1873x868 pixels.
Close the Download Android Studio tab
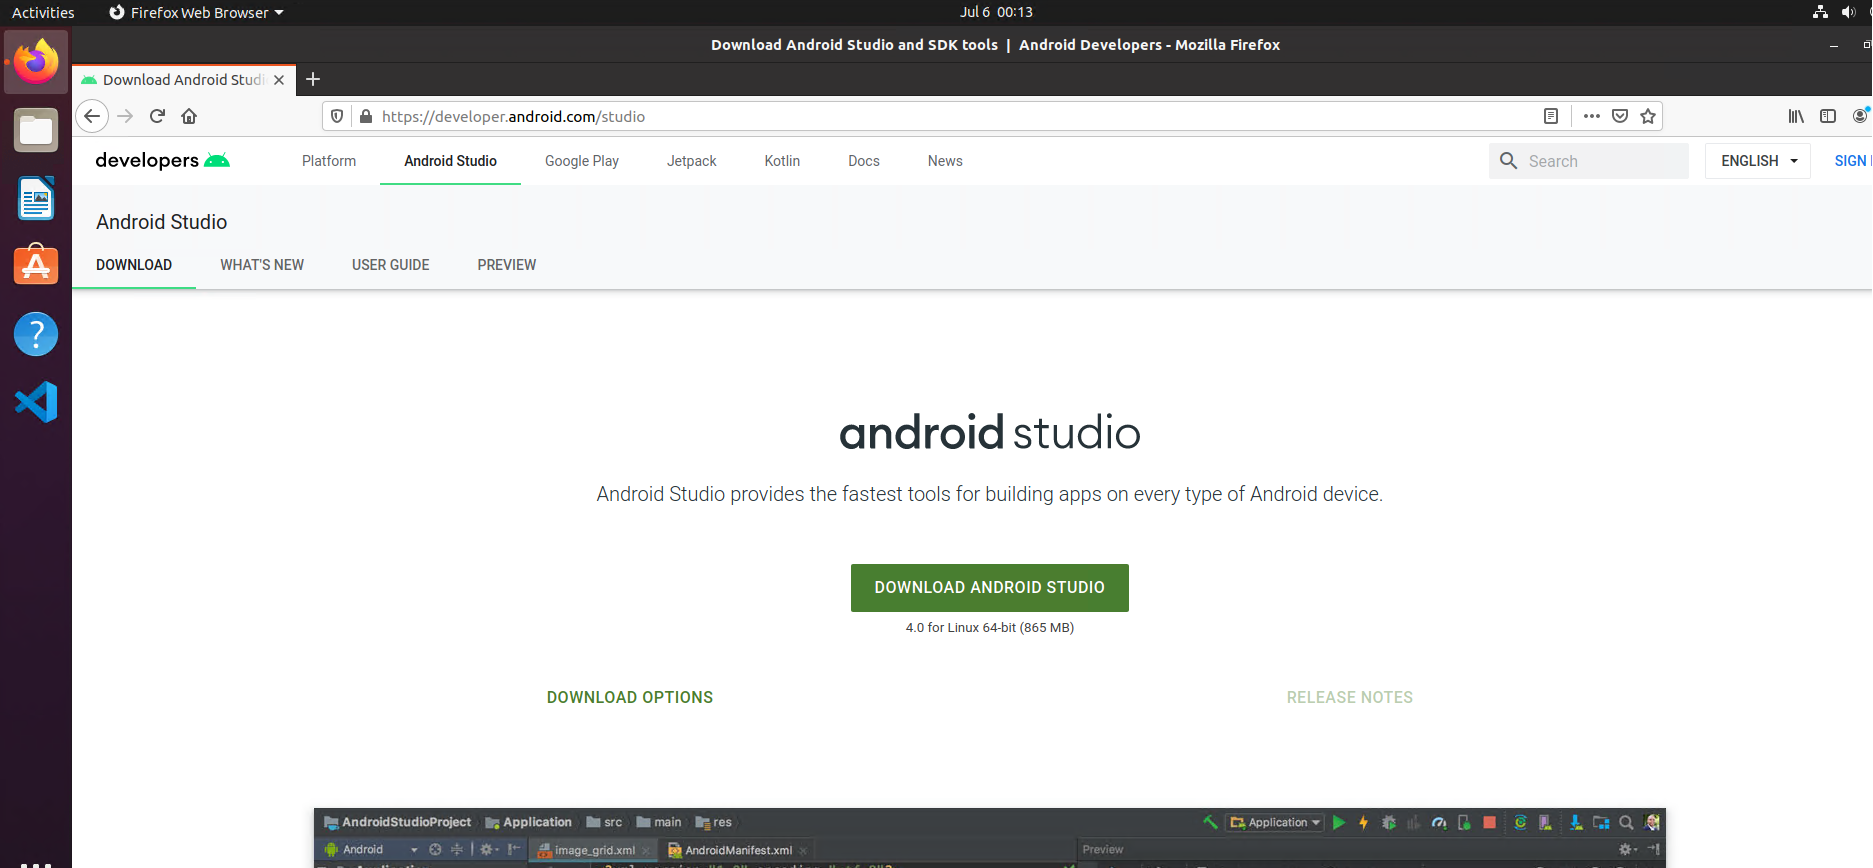click(279, 80)
